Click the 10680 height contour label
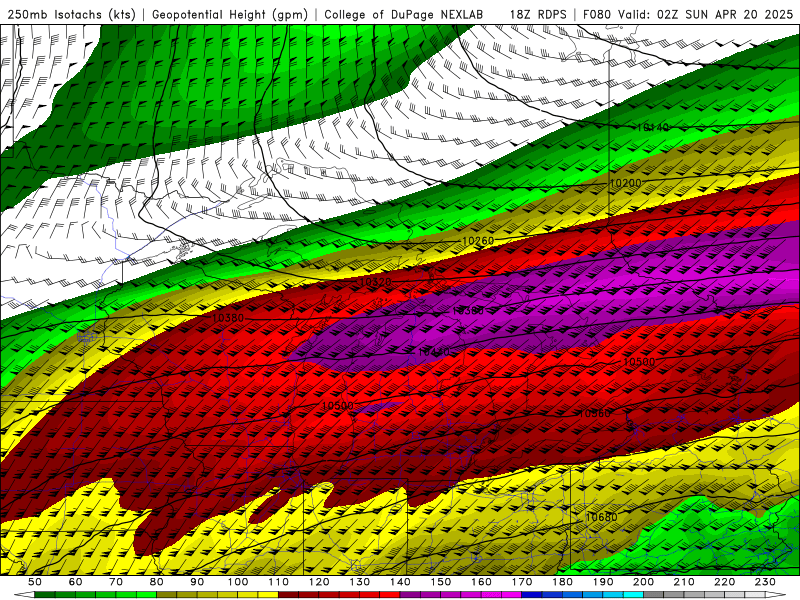This screenshot has height=600, width=800. point(602,517)
